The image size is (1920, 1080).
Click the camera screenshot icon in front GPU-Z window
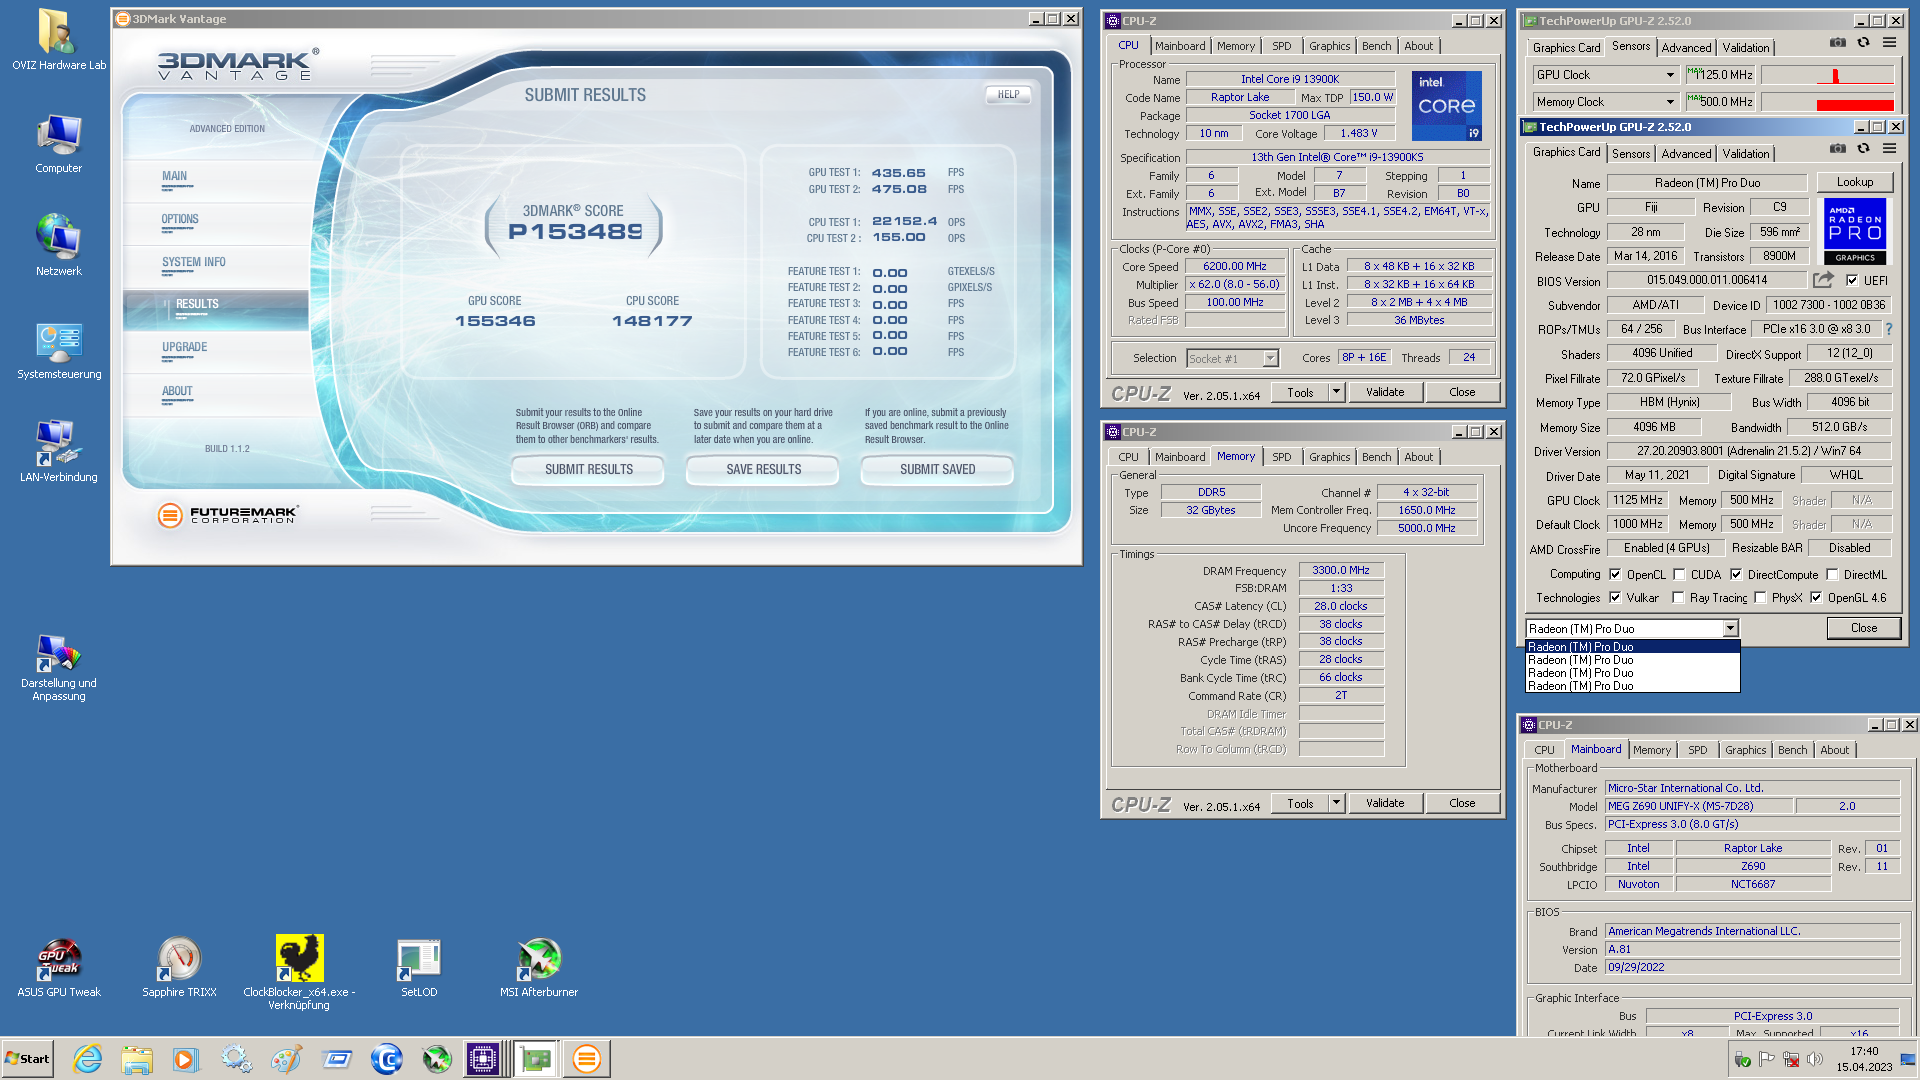(1838, 149)
